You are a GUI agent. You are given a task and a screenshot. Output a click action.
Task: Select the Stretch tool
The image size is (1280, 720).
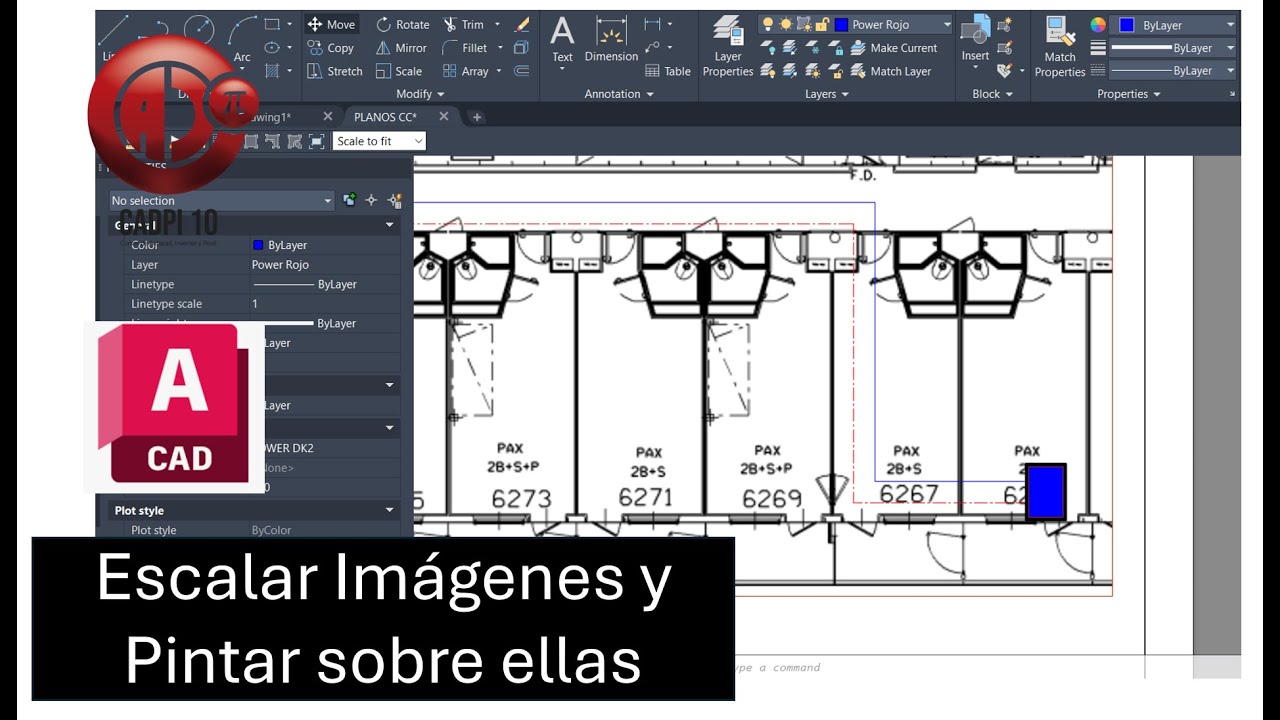pyautogui.click(x=335, y=71)
